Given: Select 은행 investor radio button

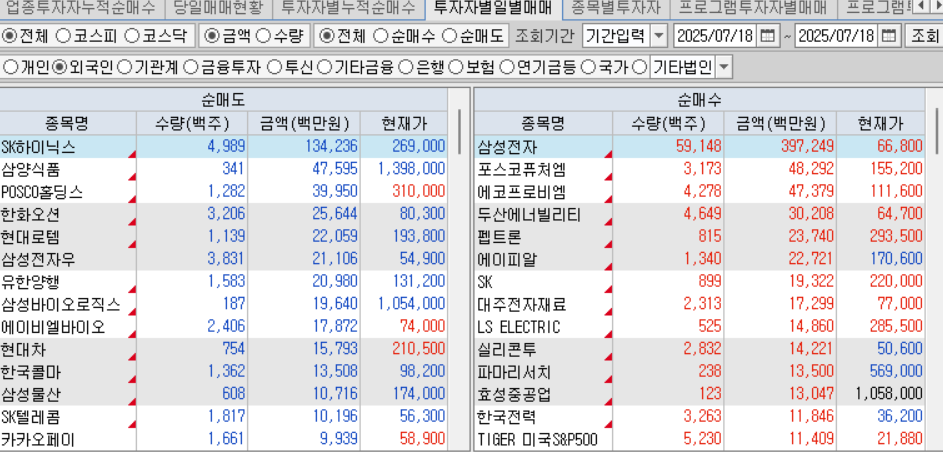Looking at the screenshot, I should click(x=407, y=67).
